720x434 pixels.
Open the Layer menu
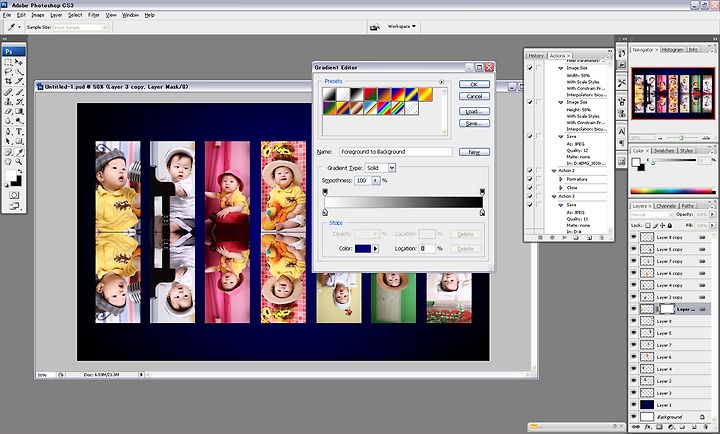pyautogui.click(x=56, y=15)
